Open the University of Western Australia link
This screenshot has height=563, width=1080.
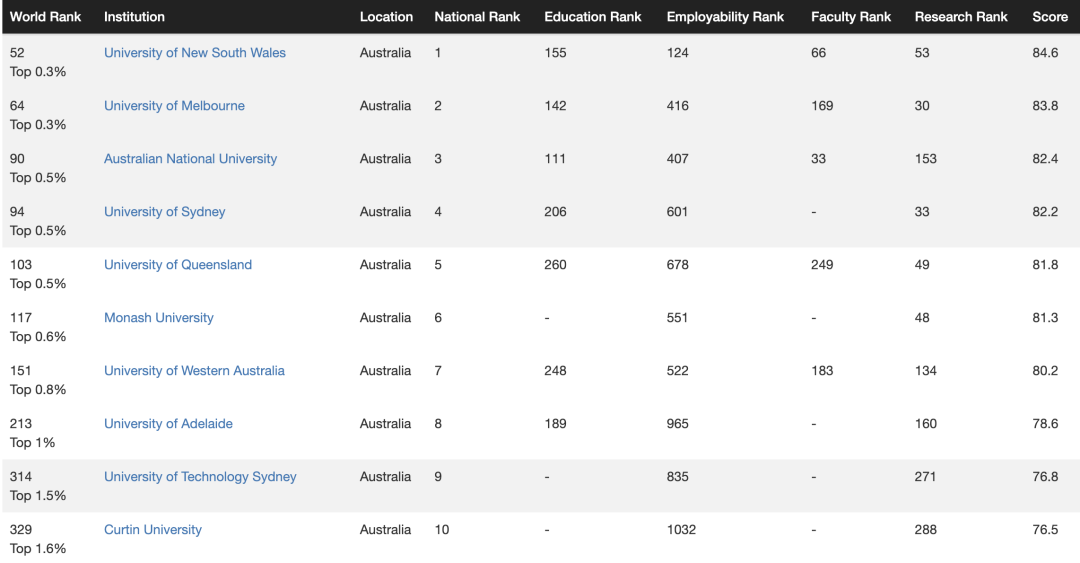pos(194,371)
